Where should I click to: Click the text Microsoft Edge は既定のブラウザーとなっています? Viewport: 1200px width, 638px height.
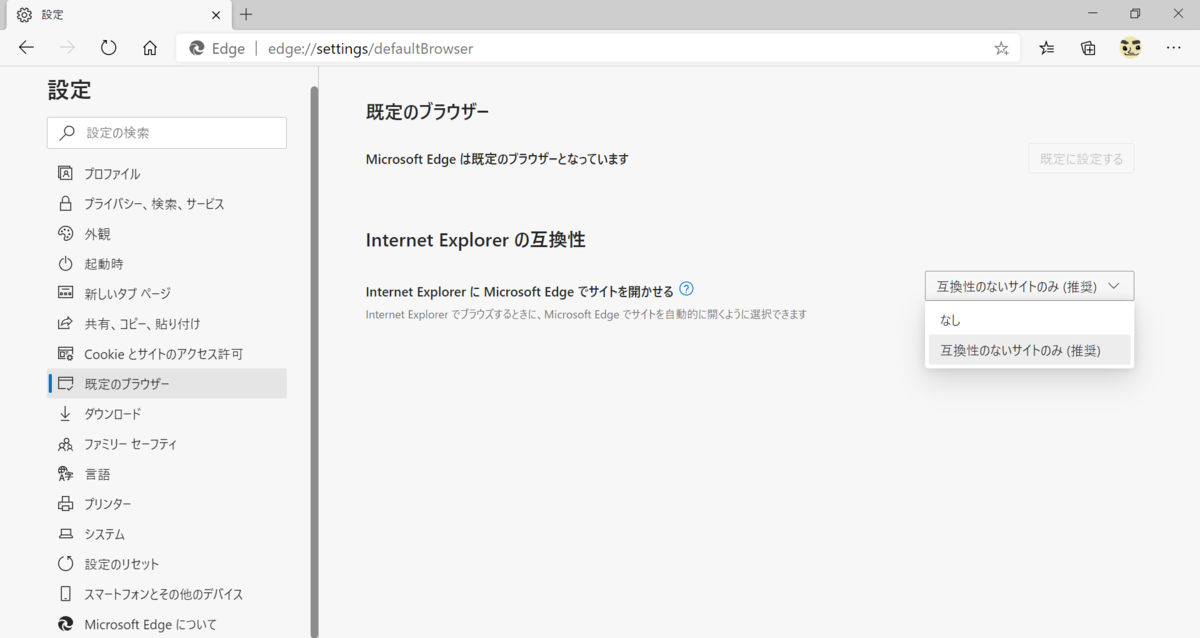coord(497,158)
